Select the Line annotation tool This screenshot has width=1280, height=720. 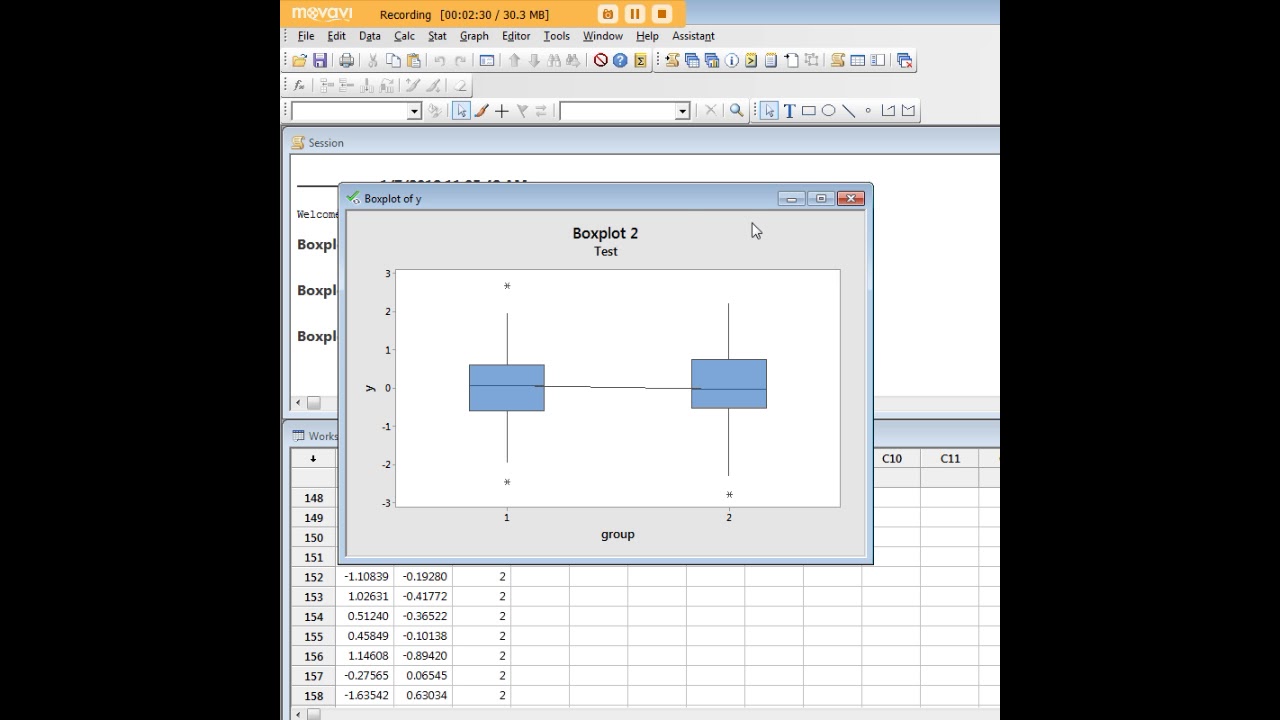(x=848, y=111)
